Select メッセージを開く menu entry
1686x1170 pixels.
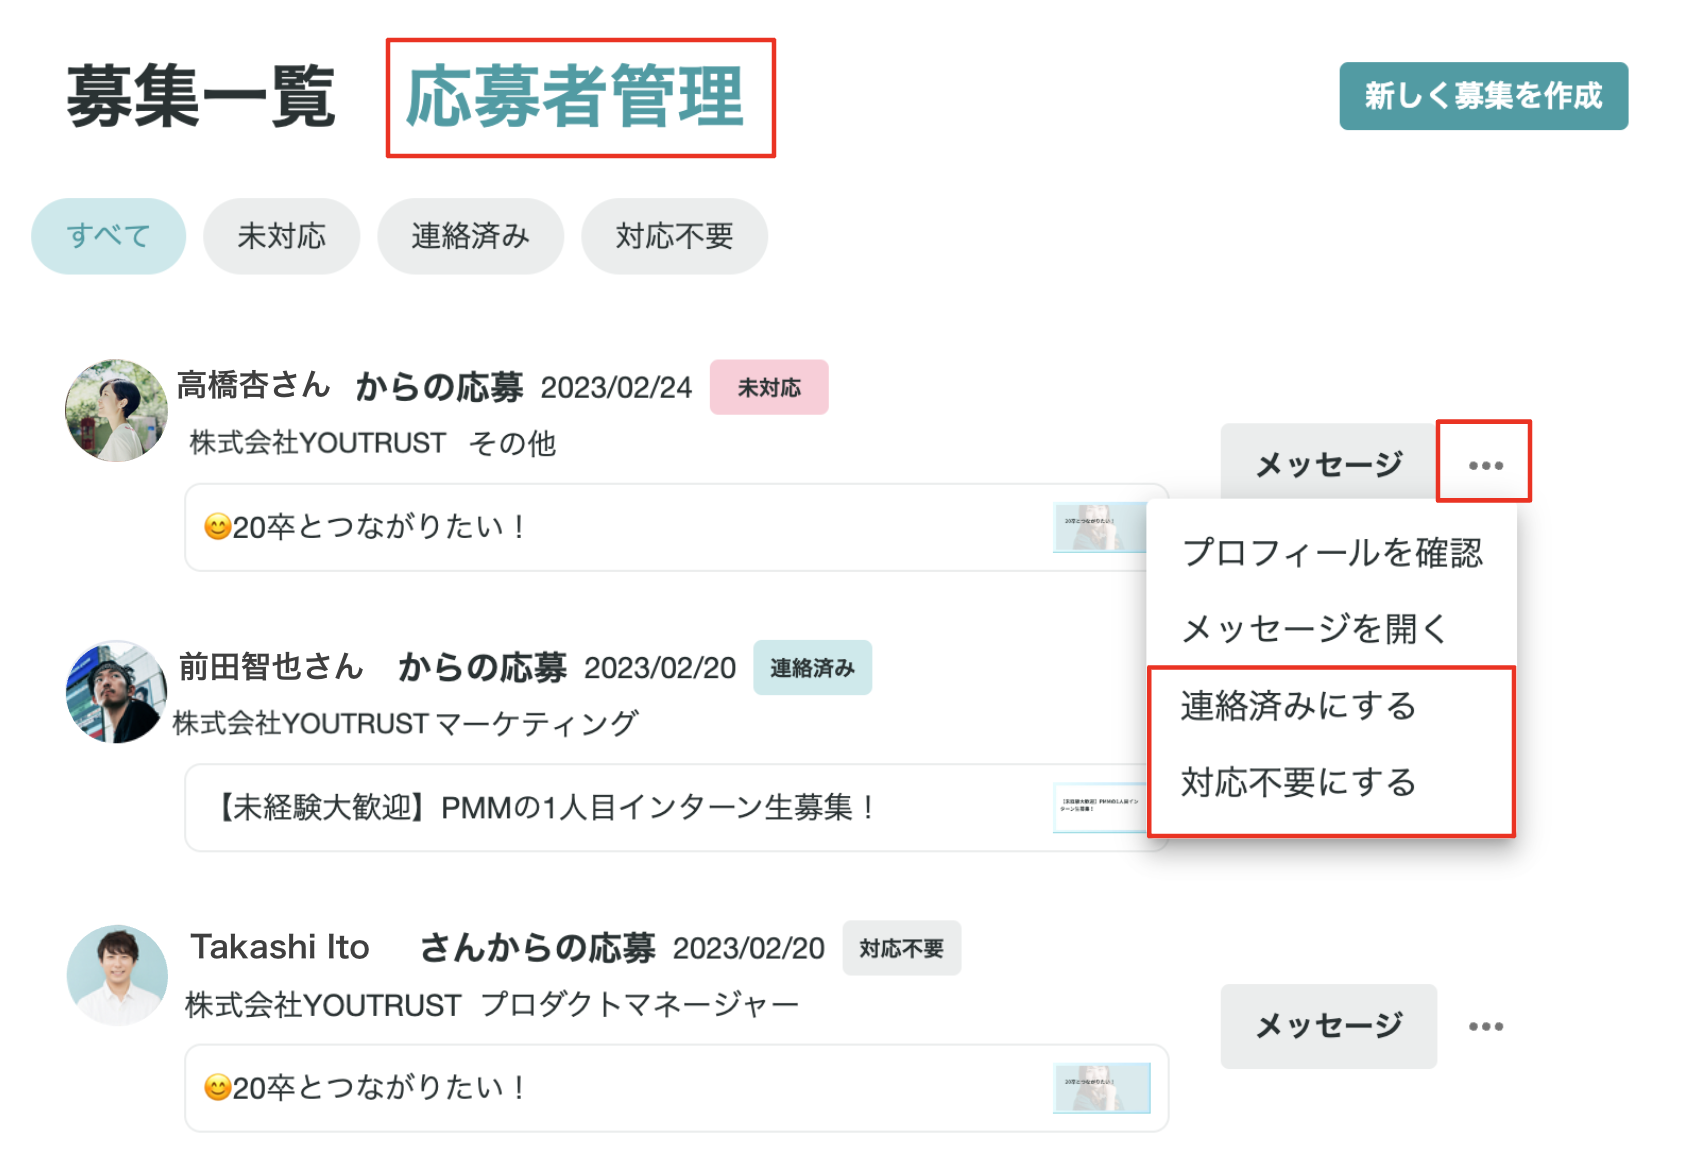pos(1314,629)
